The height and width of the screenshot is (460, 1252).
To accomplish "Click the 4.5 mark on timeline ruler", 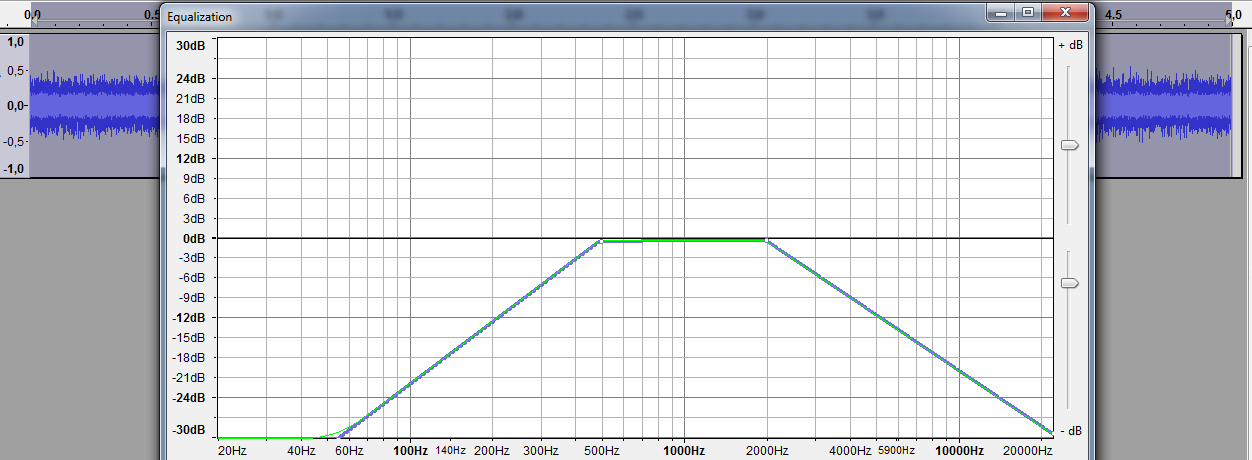I will click(x=1112, y=15).
